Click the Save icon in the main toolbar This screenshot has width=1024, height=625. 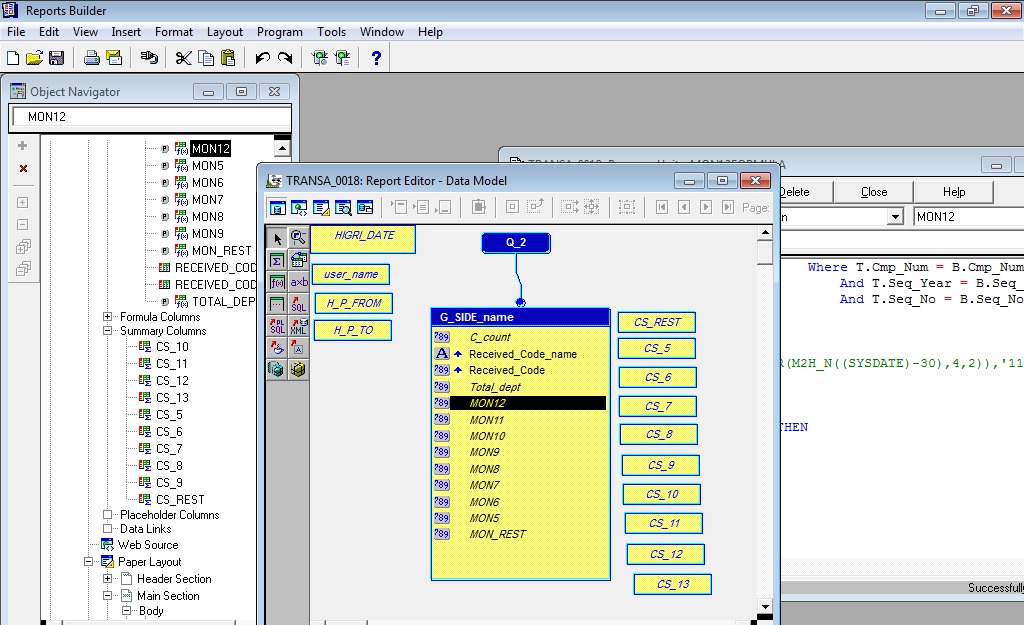pyautogui.click(x=57, y=57)
